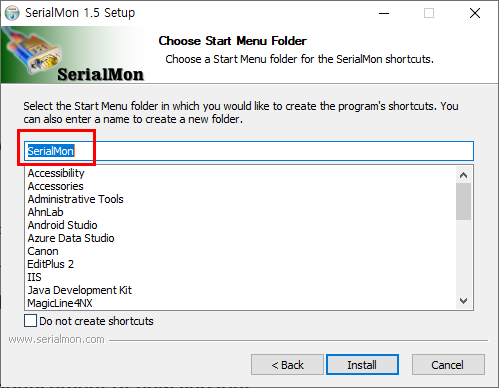
Task: Choose Azure Data Studio folder
Action: pyautogui.click(x=71, y=238)
